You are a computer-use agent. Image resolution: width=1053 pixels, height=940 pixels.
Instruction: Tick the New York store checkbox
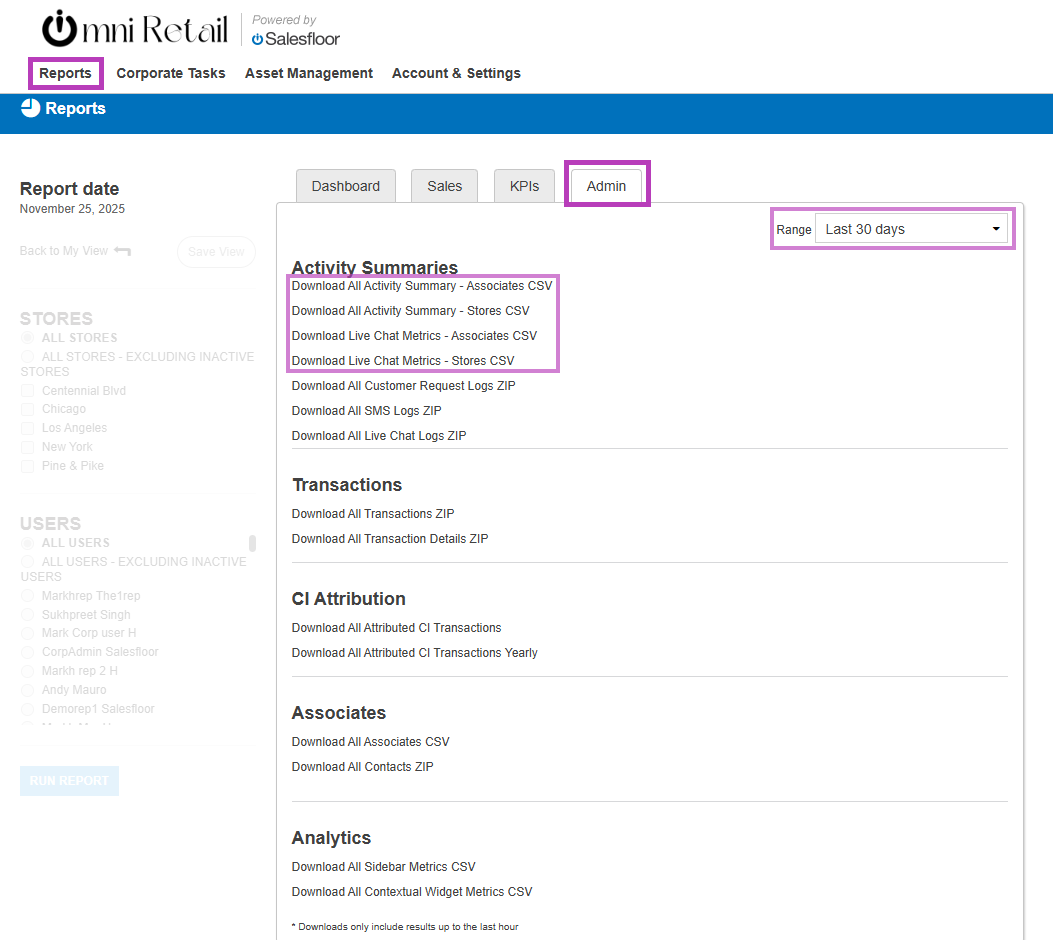click(x=28, y=447)
